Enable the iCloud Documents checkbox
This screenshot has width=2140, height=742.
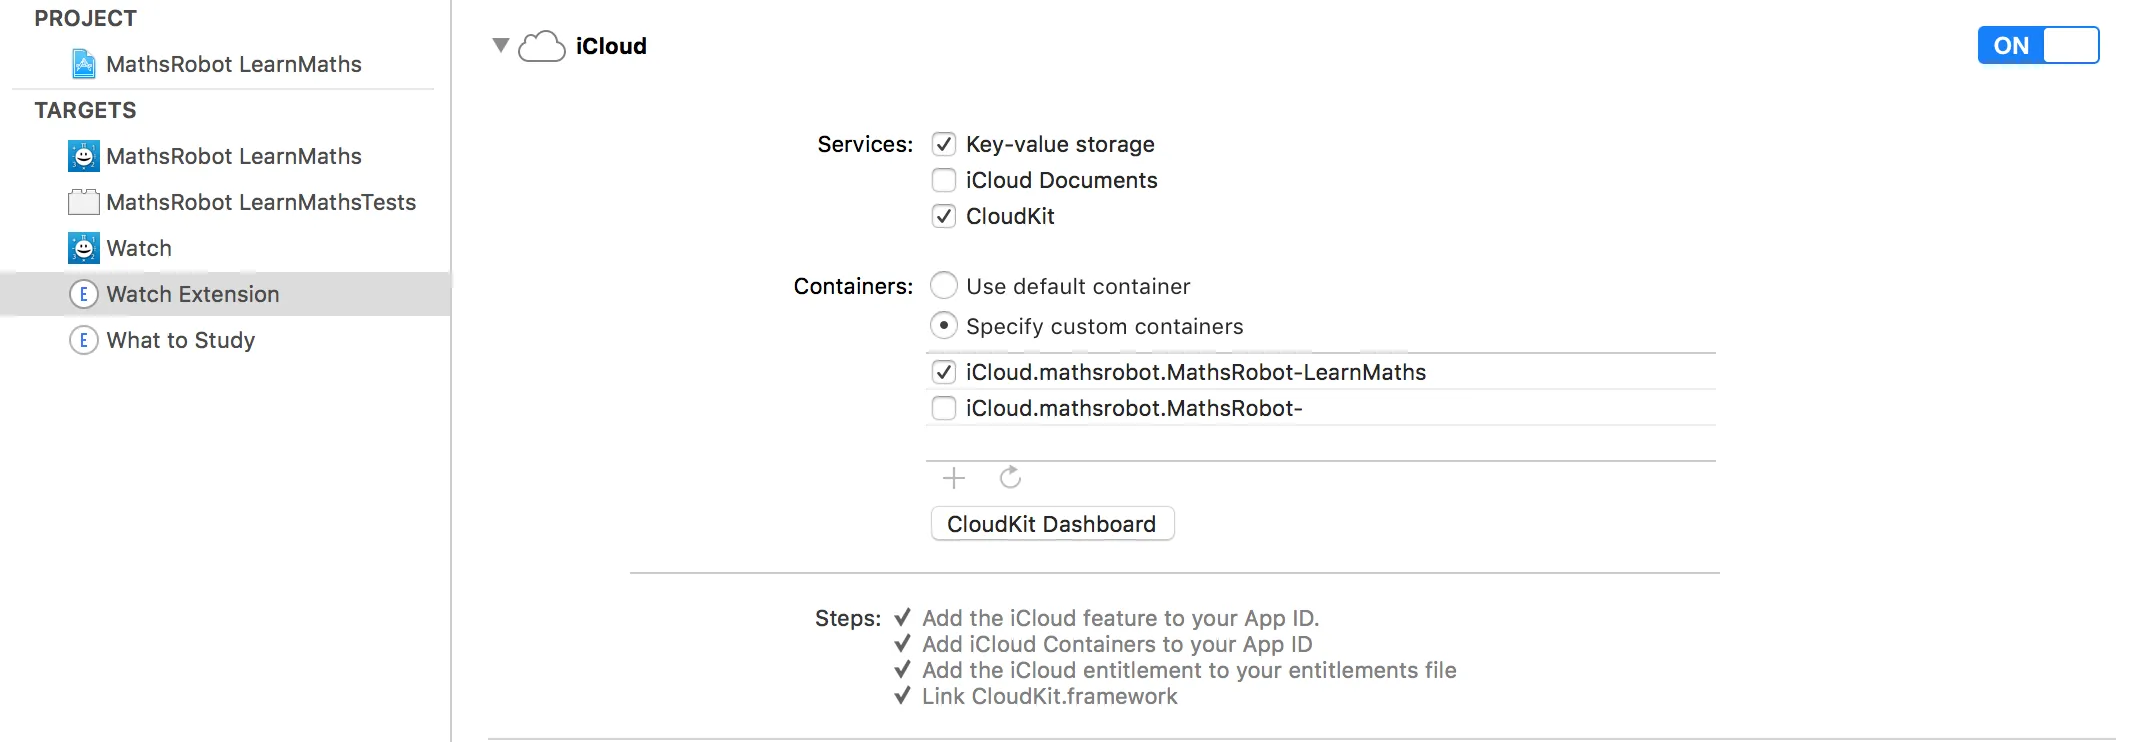(944, 180)
